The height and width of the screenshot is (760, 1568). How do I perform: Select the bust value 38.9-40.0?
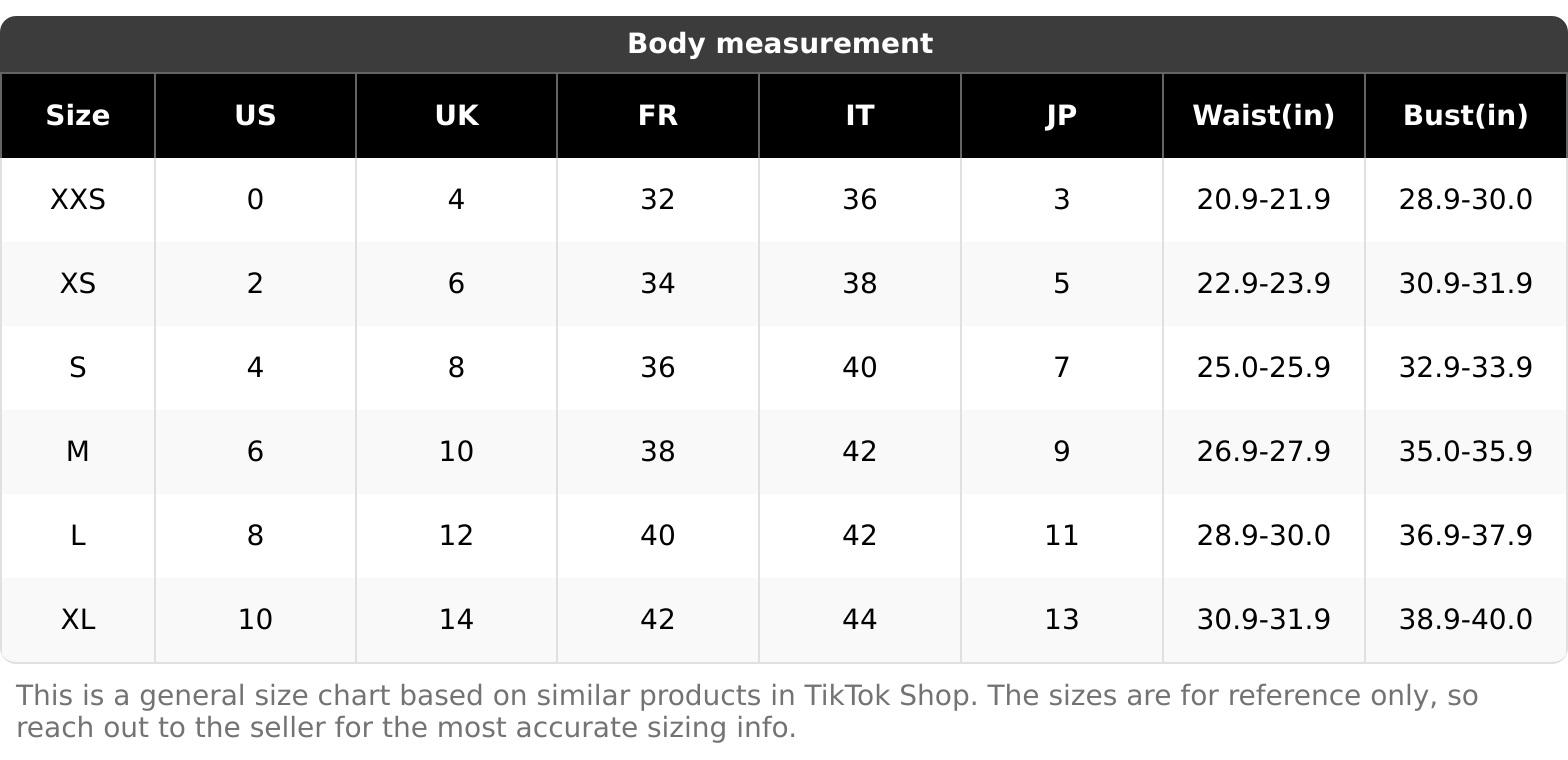1466,620
